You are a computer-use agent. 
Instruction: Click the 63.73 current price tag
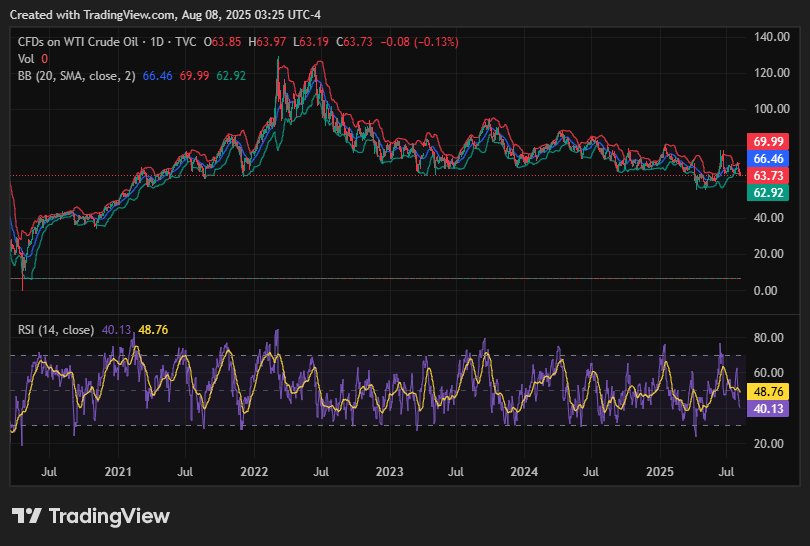(x=768, y=176)
